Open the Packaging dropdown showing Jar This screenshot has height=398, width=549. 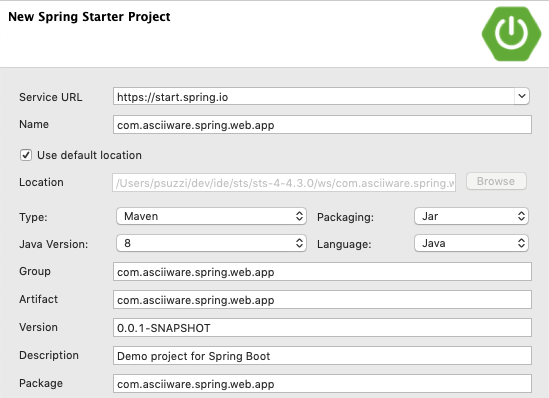tap(471, 216)
